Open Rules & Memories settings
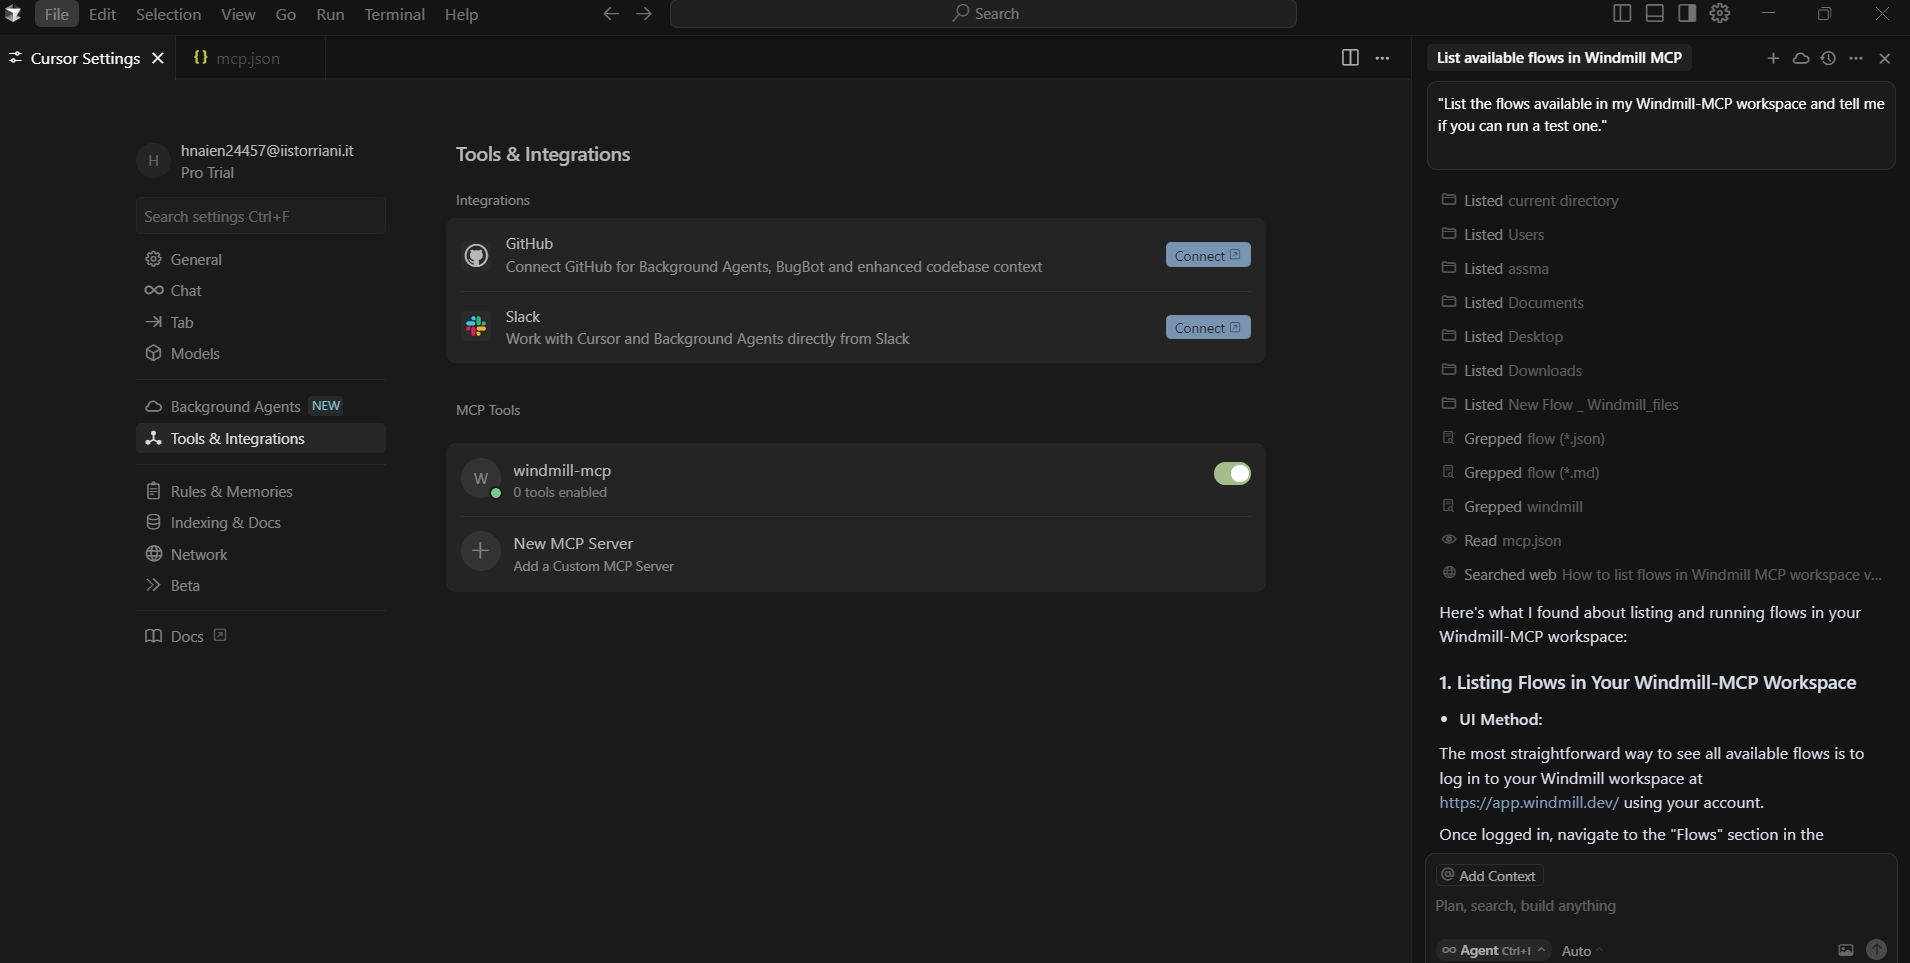Screen dimensions: 1910x963 (x=261, y=491)
